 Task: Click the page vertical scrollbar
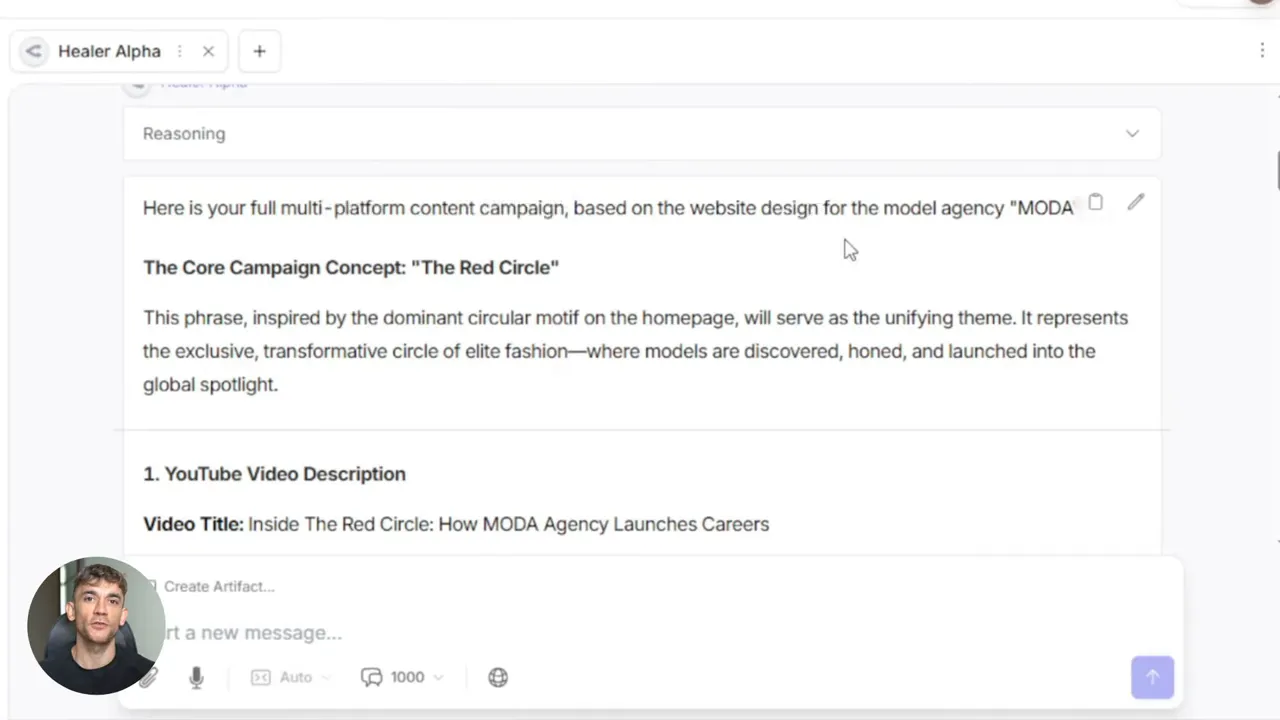1277,170
